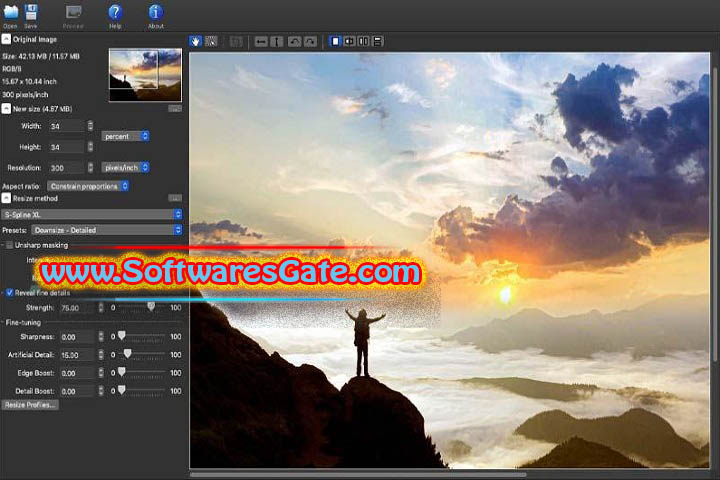The image size is (720, 480).
Task: Click the Edge Boost slider handle
Action: pos(122,372)
